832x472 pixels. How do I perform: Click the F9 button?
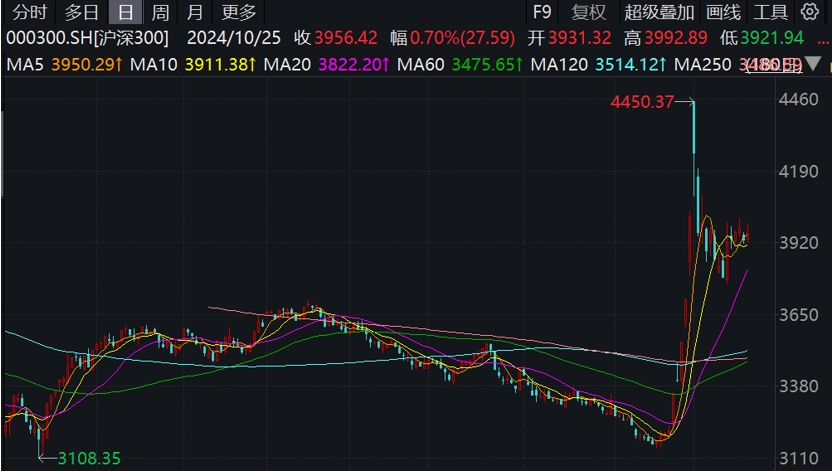tap(542, 12)
